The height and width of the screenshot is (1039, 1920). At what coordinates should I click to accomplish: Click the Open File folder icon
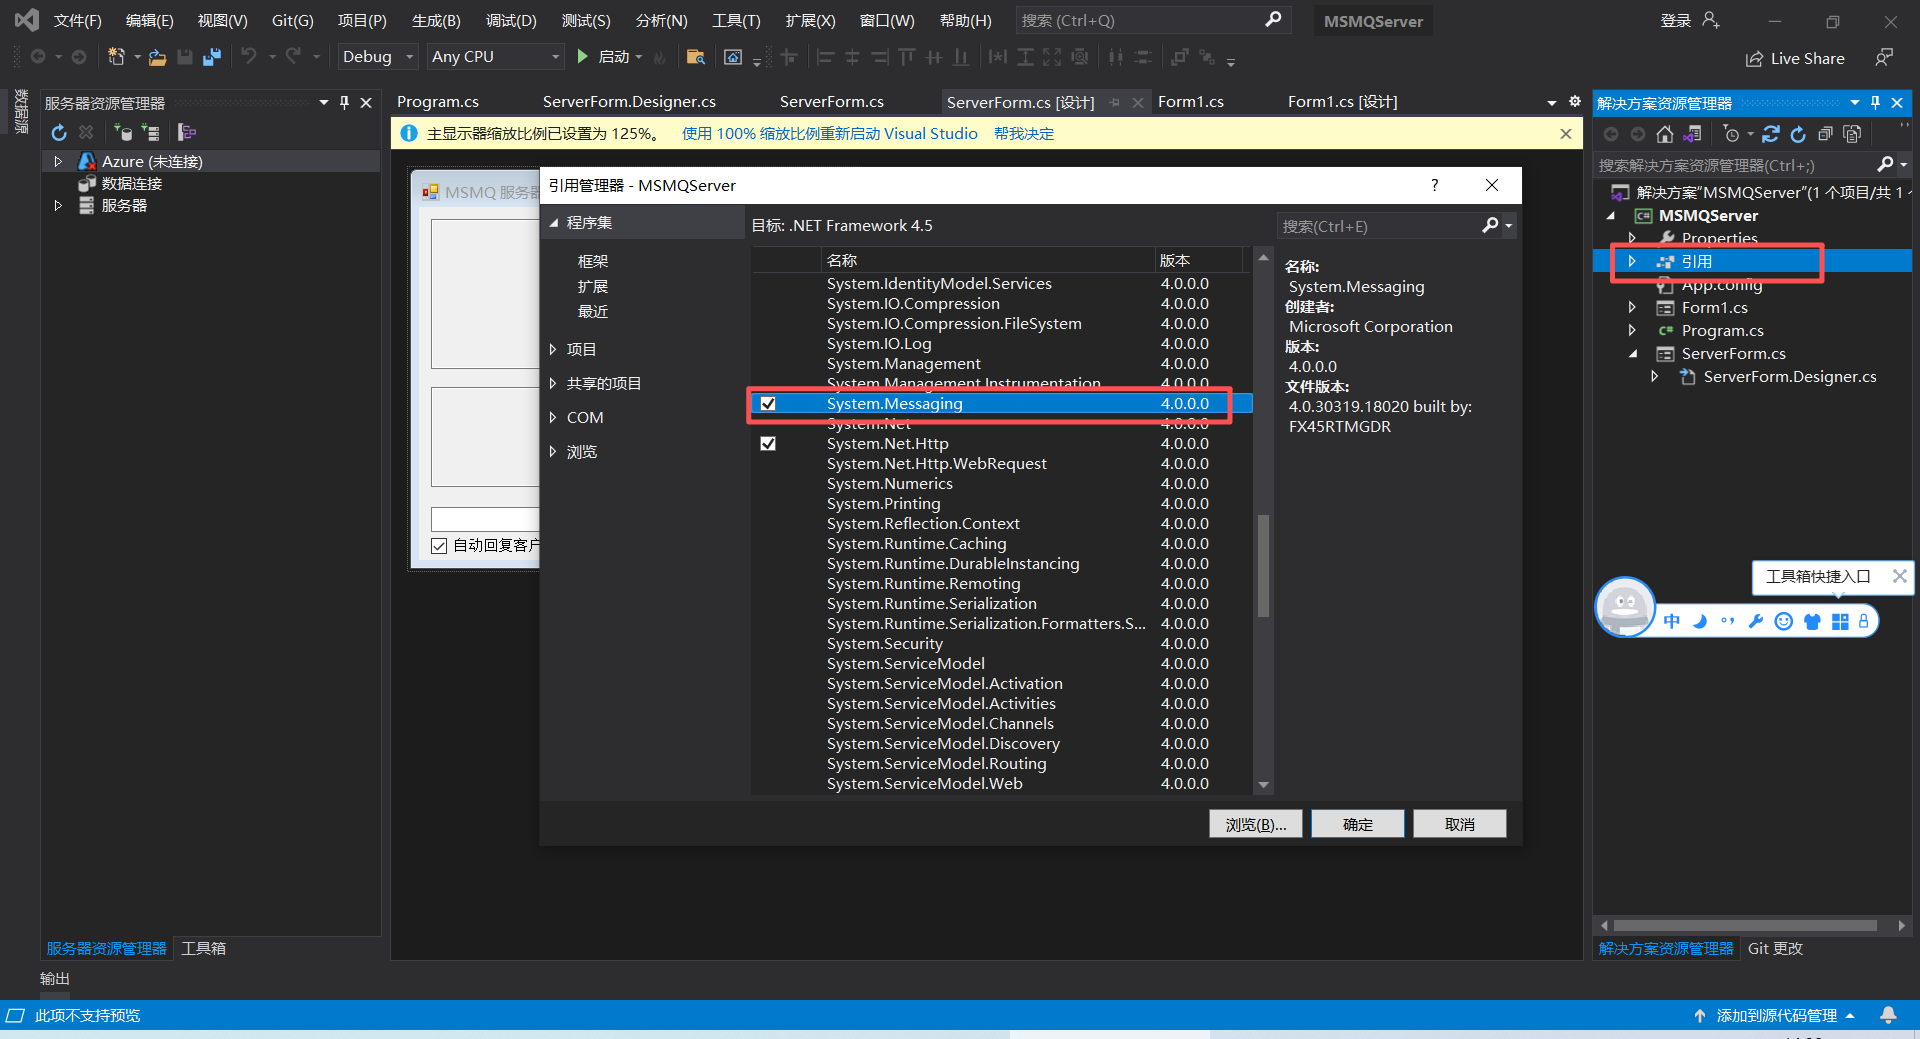pos(157,58)
